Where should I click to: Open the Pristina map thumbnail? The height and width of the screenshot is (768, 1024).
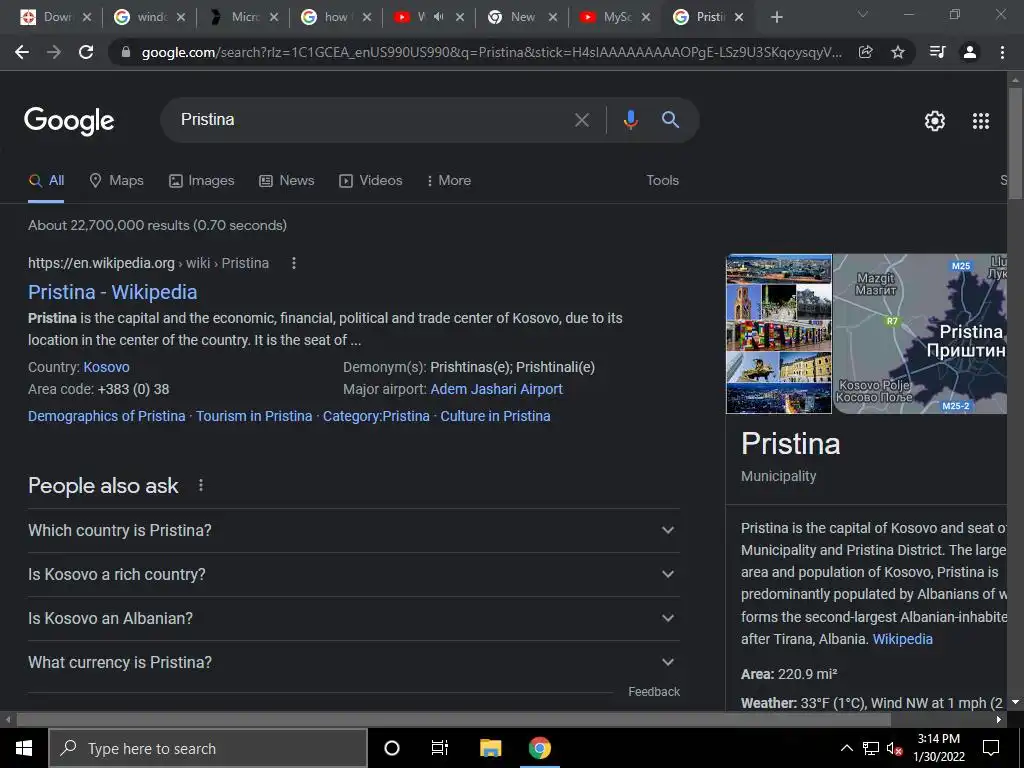click(920, 334)
